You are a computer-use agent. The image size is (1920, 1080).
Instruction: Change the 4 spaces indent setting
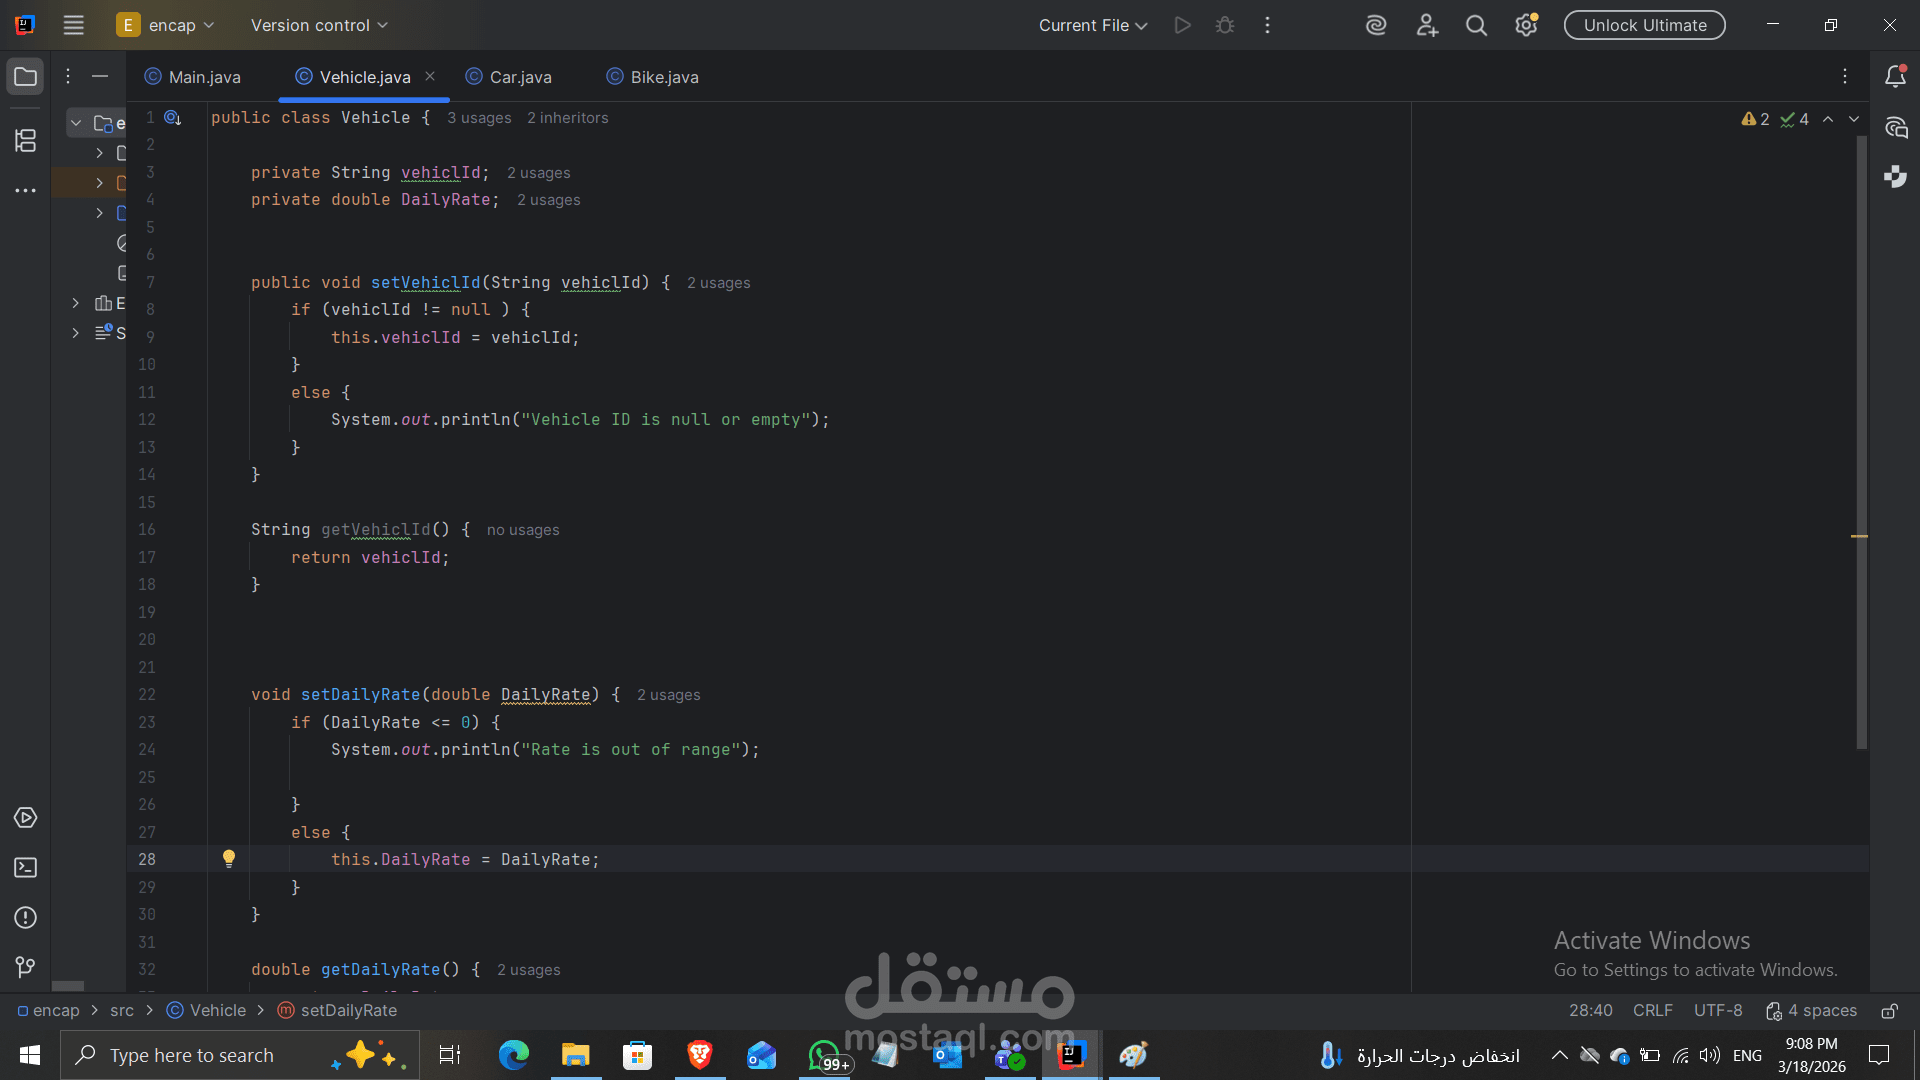pos(1811,1011)
